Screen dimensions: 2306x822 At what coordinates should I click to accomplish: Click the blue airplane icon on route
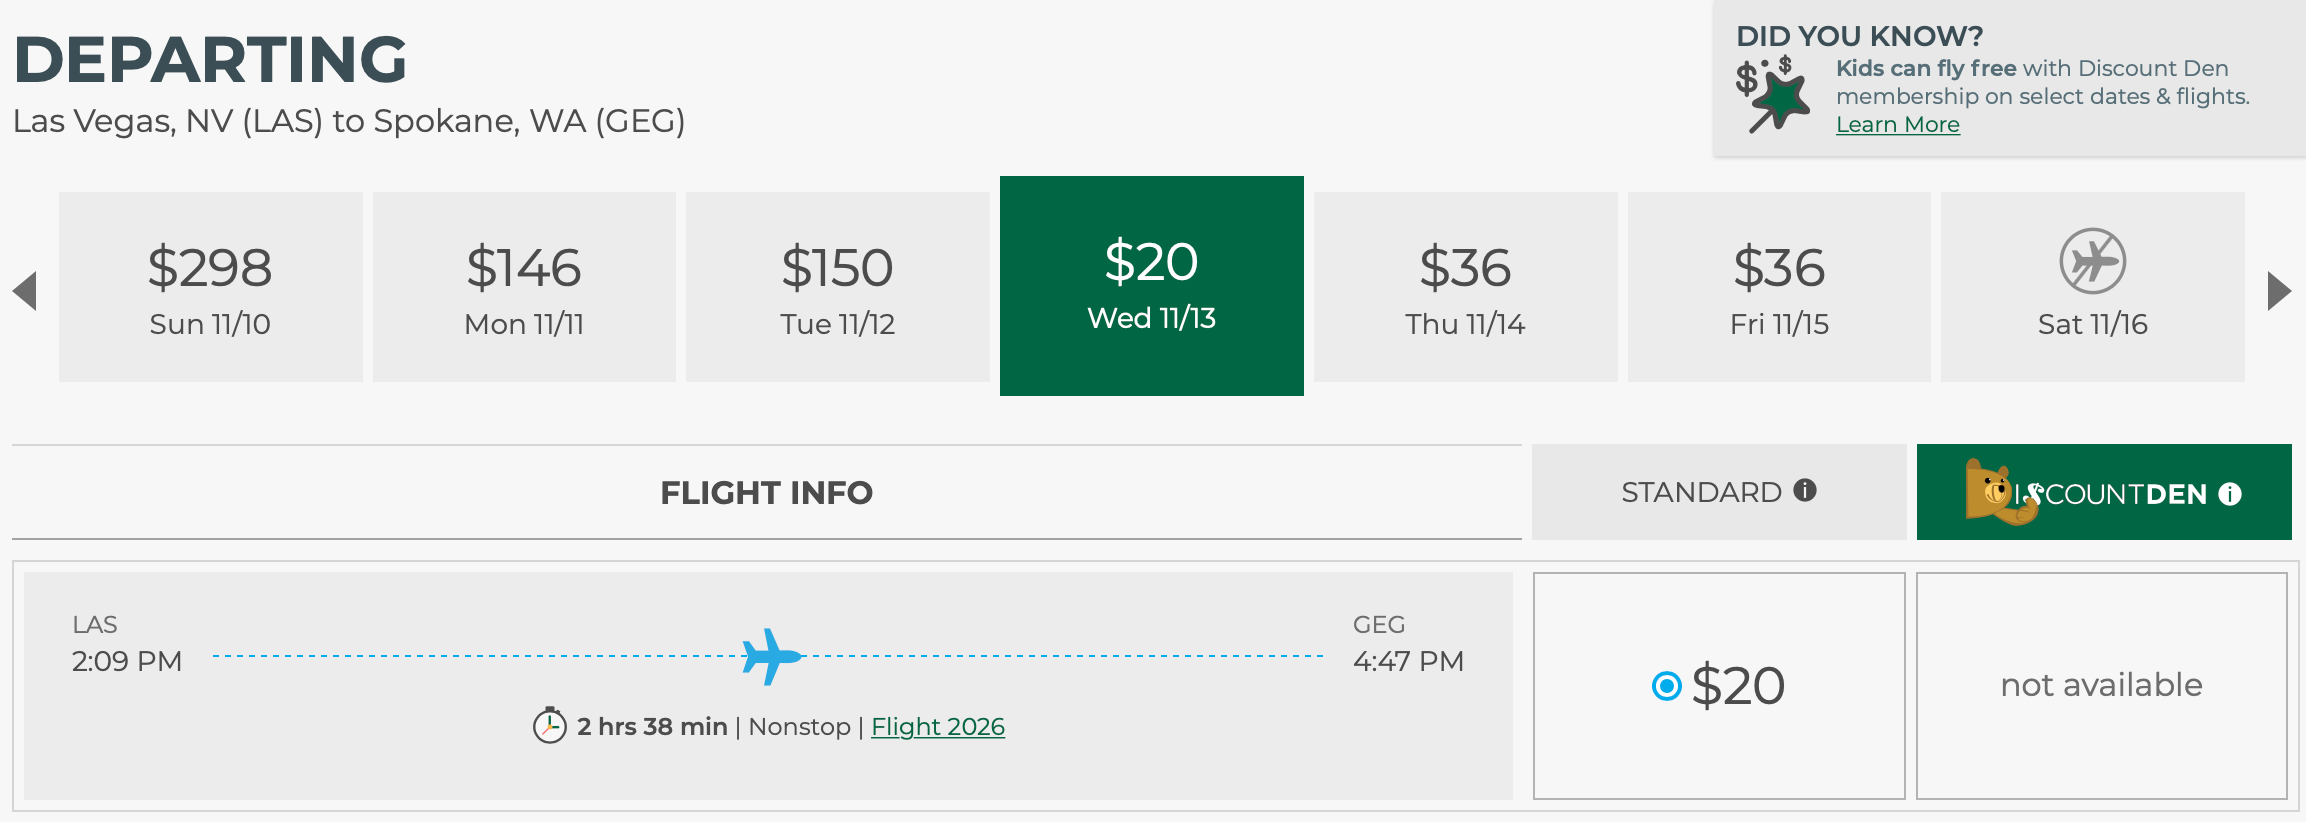coord(771,657)
